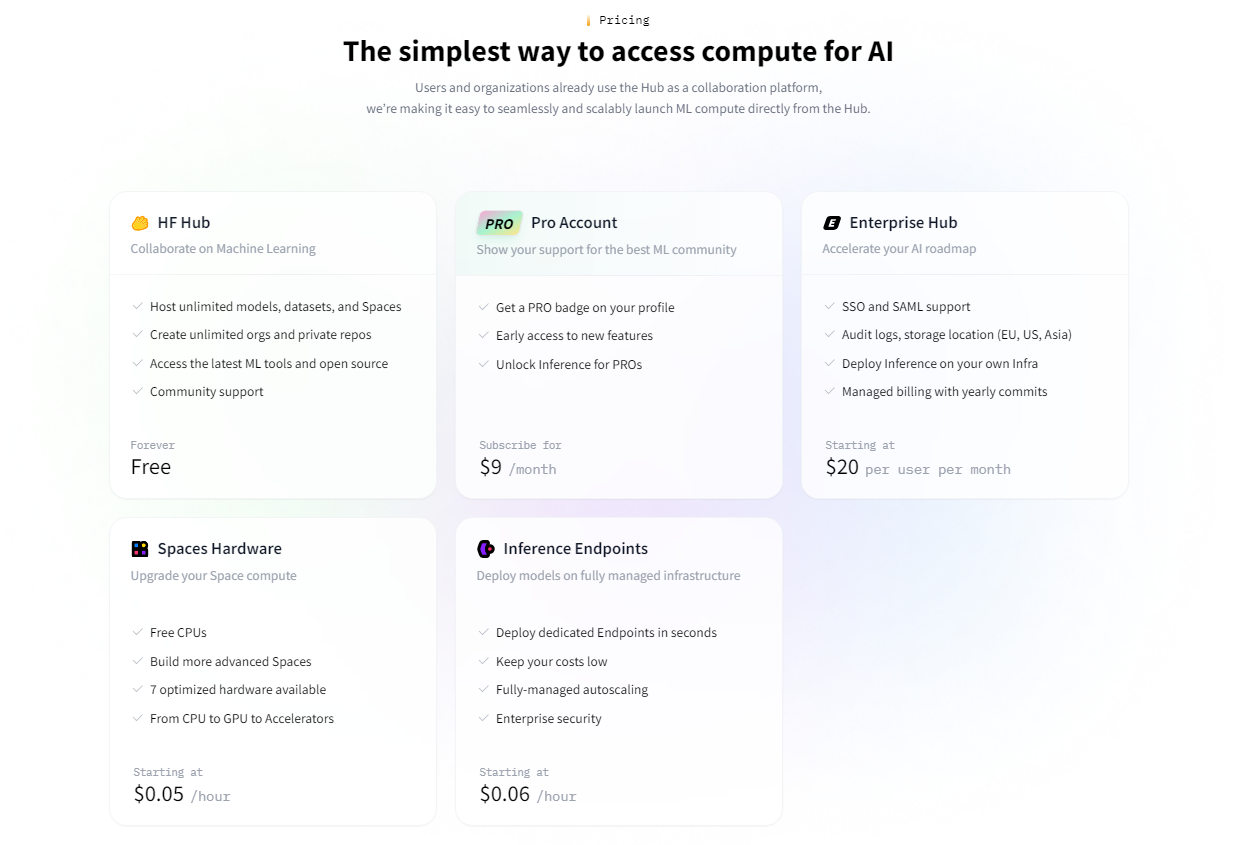Click the HF Hub hugging-hands icon
The height and width of the screenshot is (845, 1238).
click(140, 223)
